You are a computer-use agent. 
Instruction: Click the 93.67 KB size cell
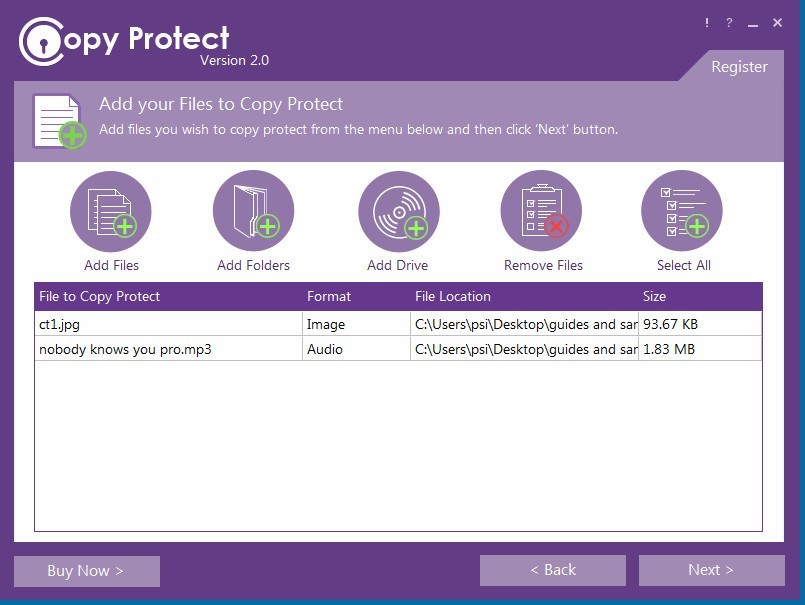700,324
